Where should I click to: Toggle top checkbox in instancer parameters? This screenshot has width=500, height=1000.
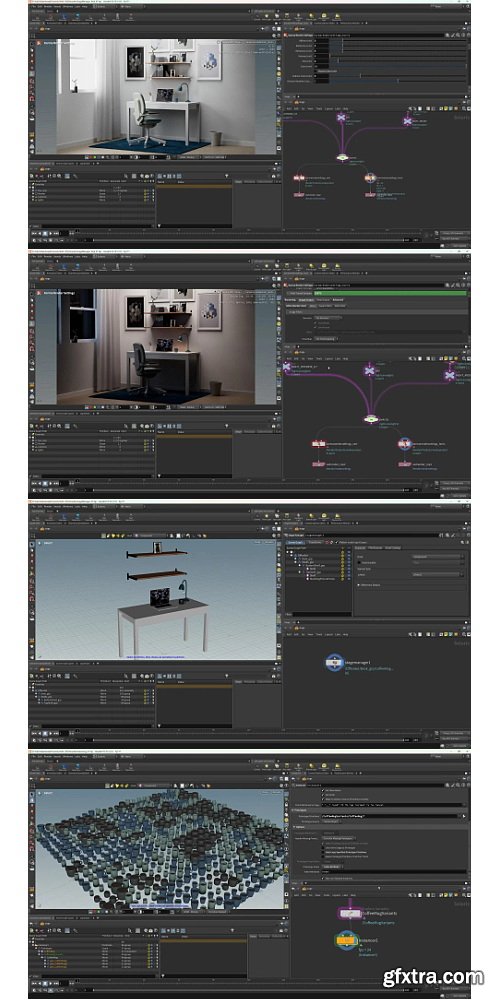(322, 790)
